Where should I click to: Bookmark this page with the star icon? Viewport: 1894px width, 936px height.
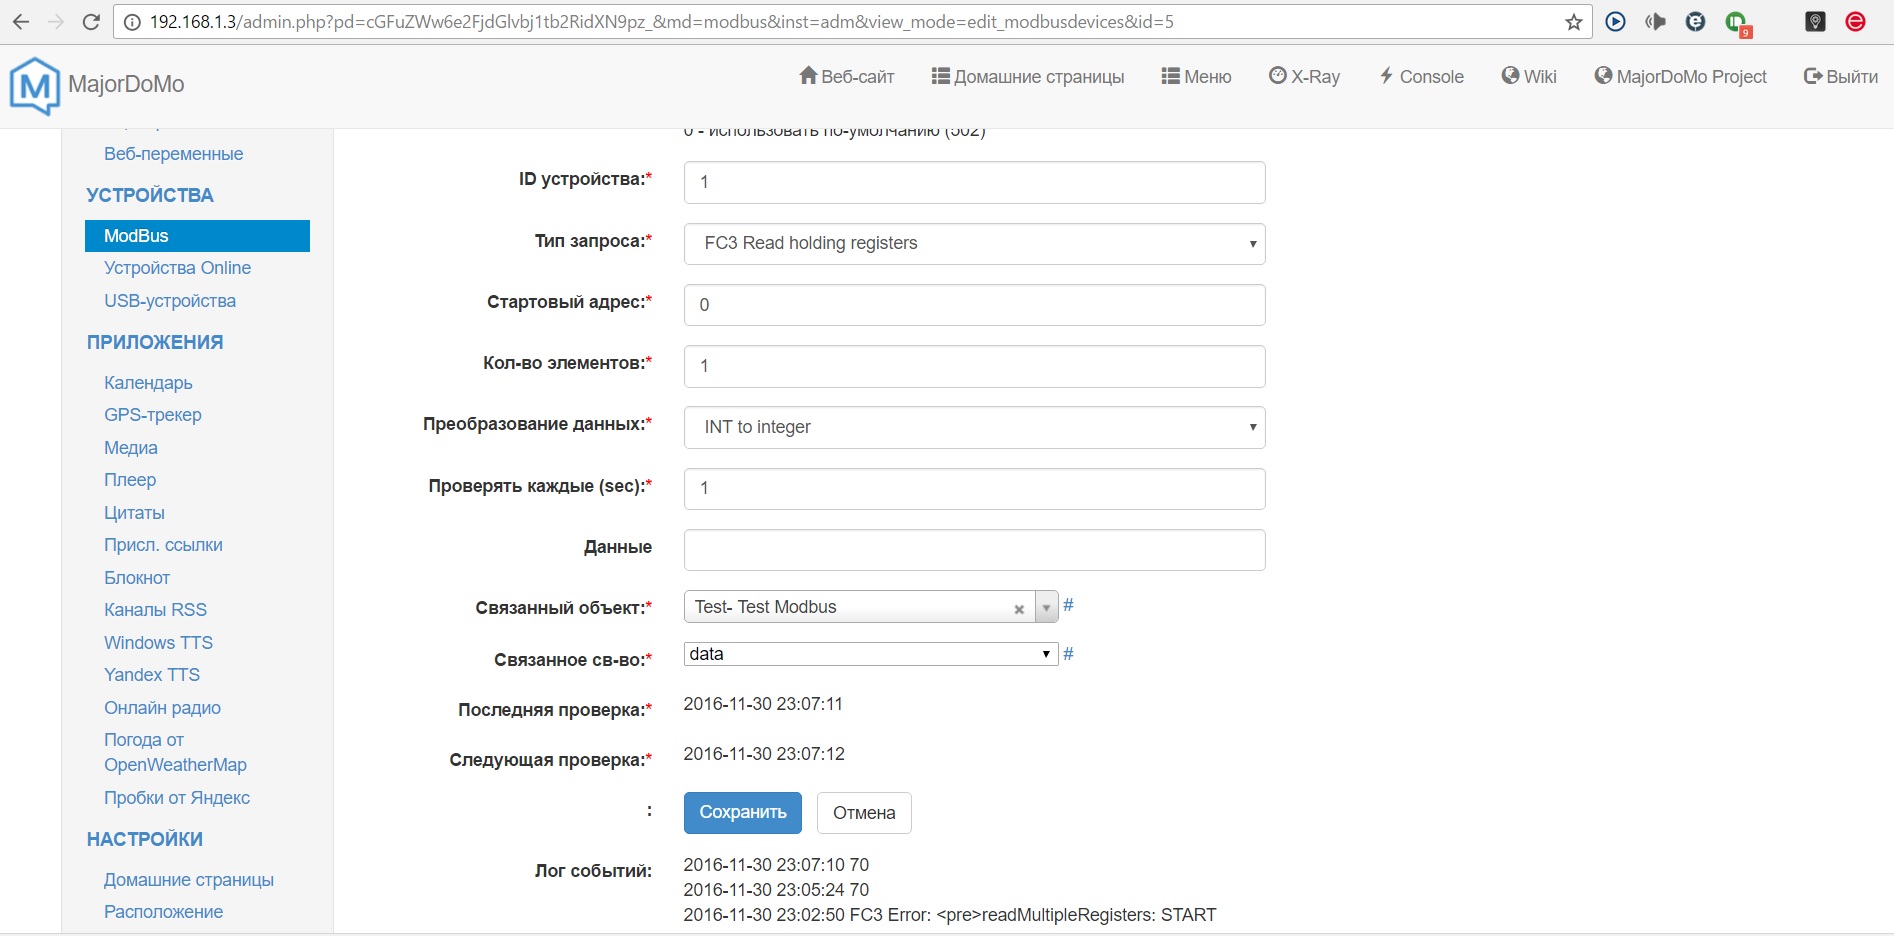1574,22
